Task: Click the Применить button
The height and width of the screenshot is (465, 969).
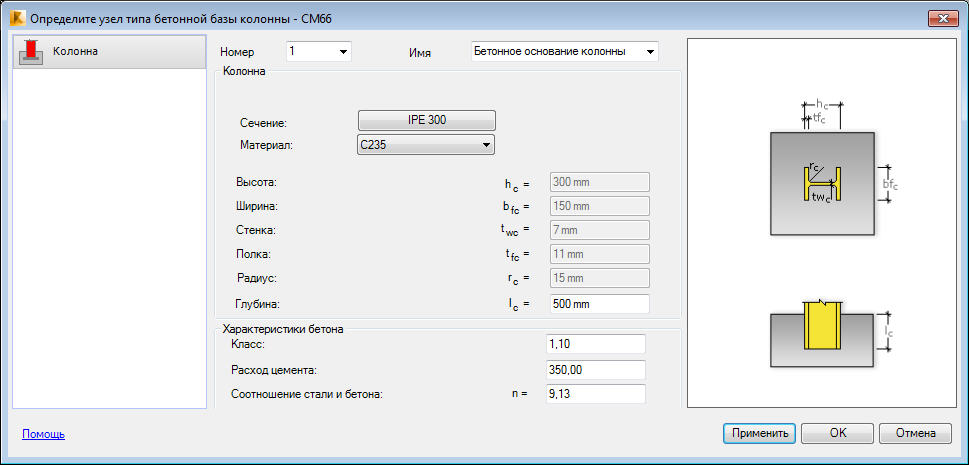Action: coord(760,433)
